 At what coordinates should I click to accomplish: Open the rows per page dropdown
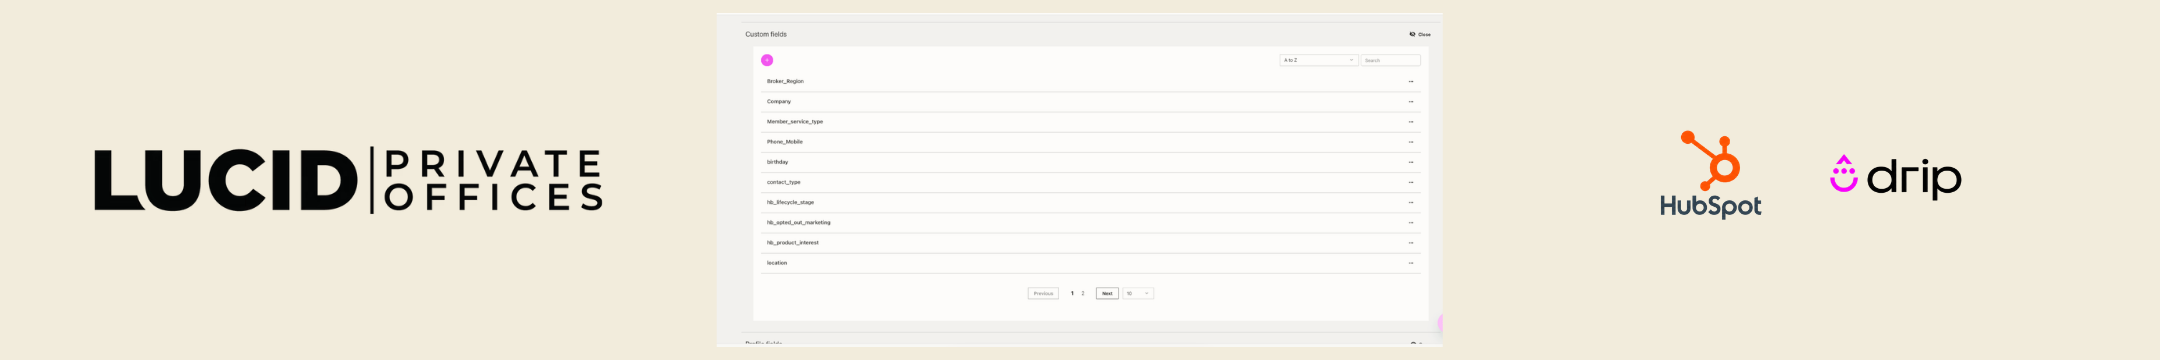point(1138,293)
